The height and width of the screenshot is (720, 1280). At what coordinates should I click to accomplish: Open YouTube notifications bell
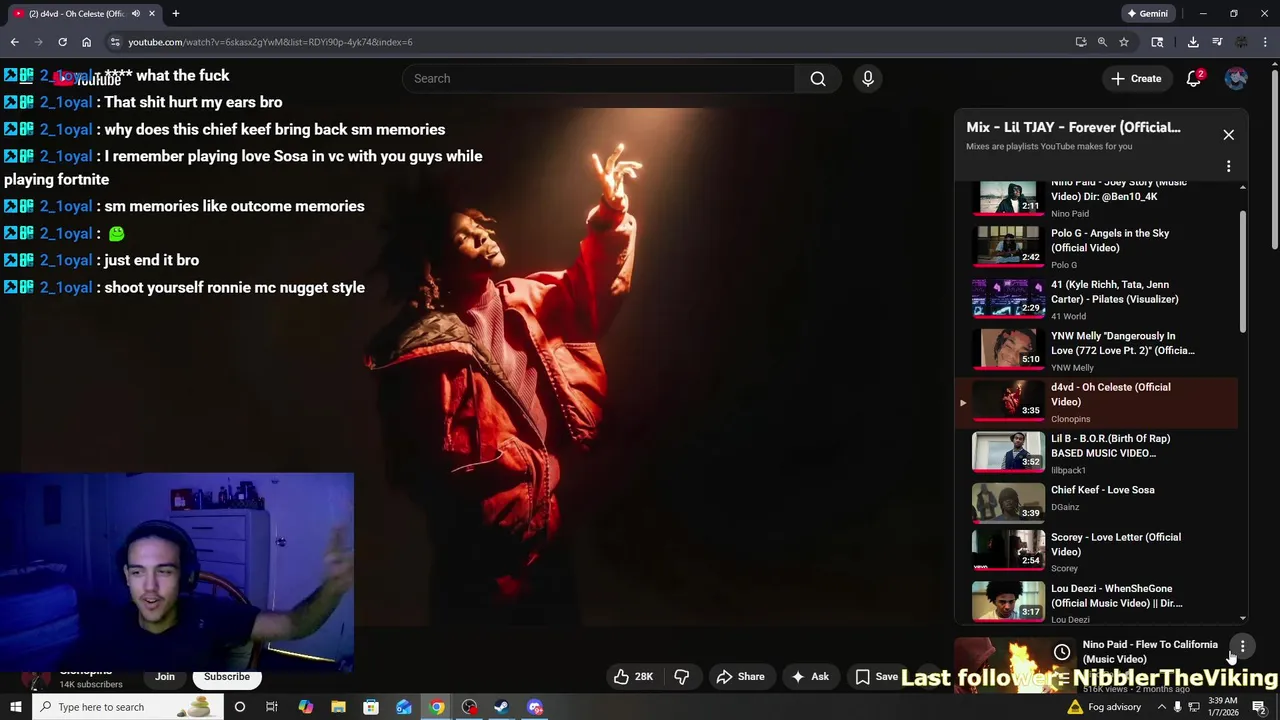[x=1194, y=79]
